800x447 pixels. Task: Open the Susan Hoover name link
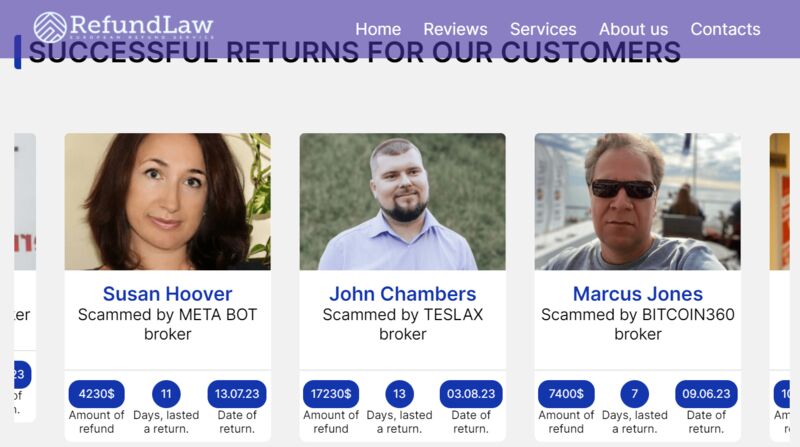pos(167,294)
